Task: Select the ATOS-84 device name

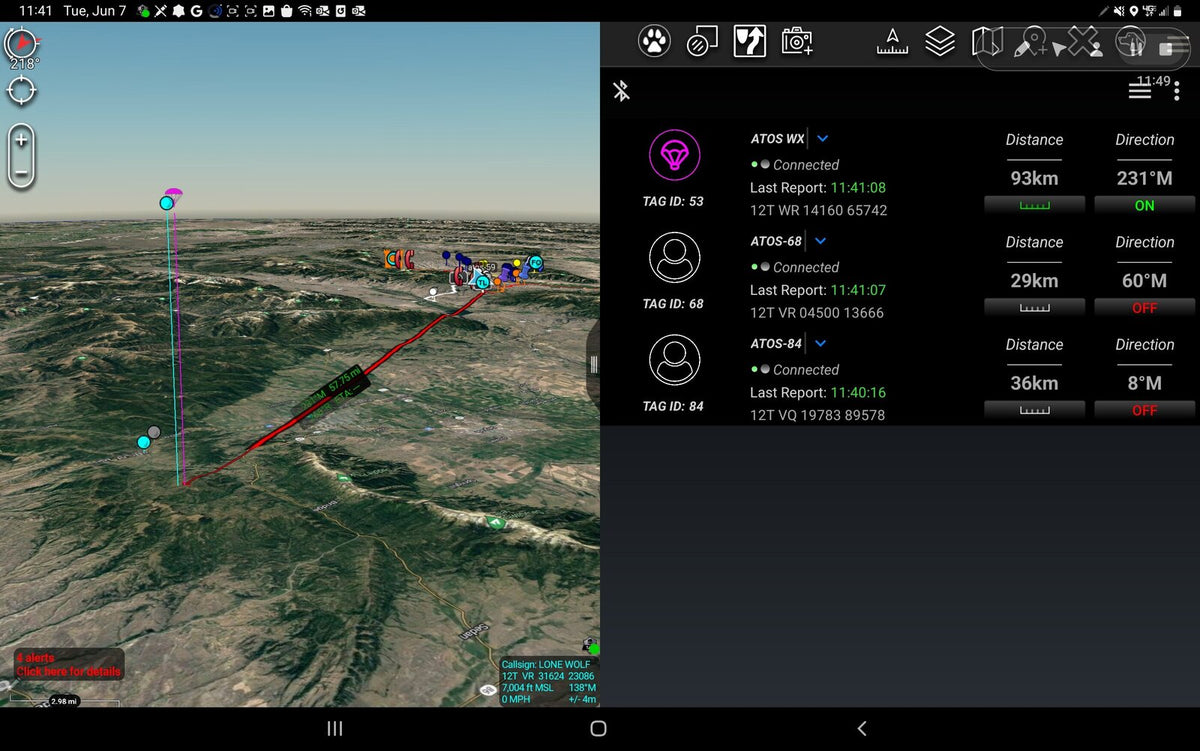Action: (776, 343)
